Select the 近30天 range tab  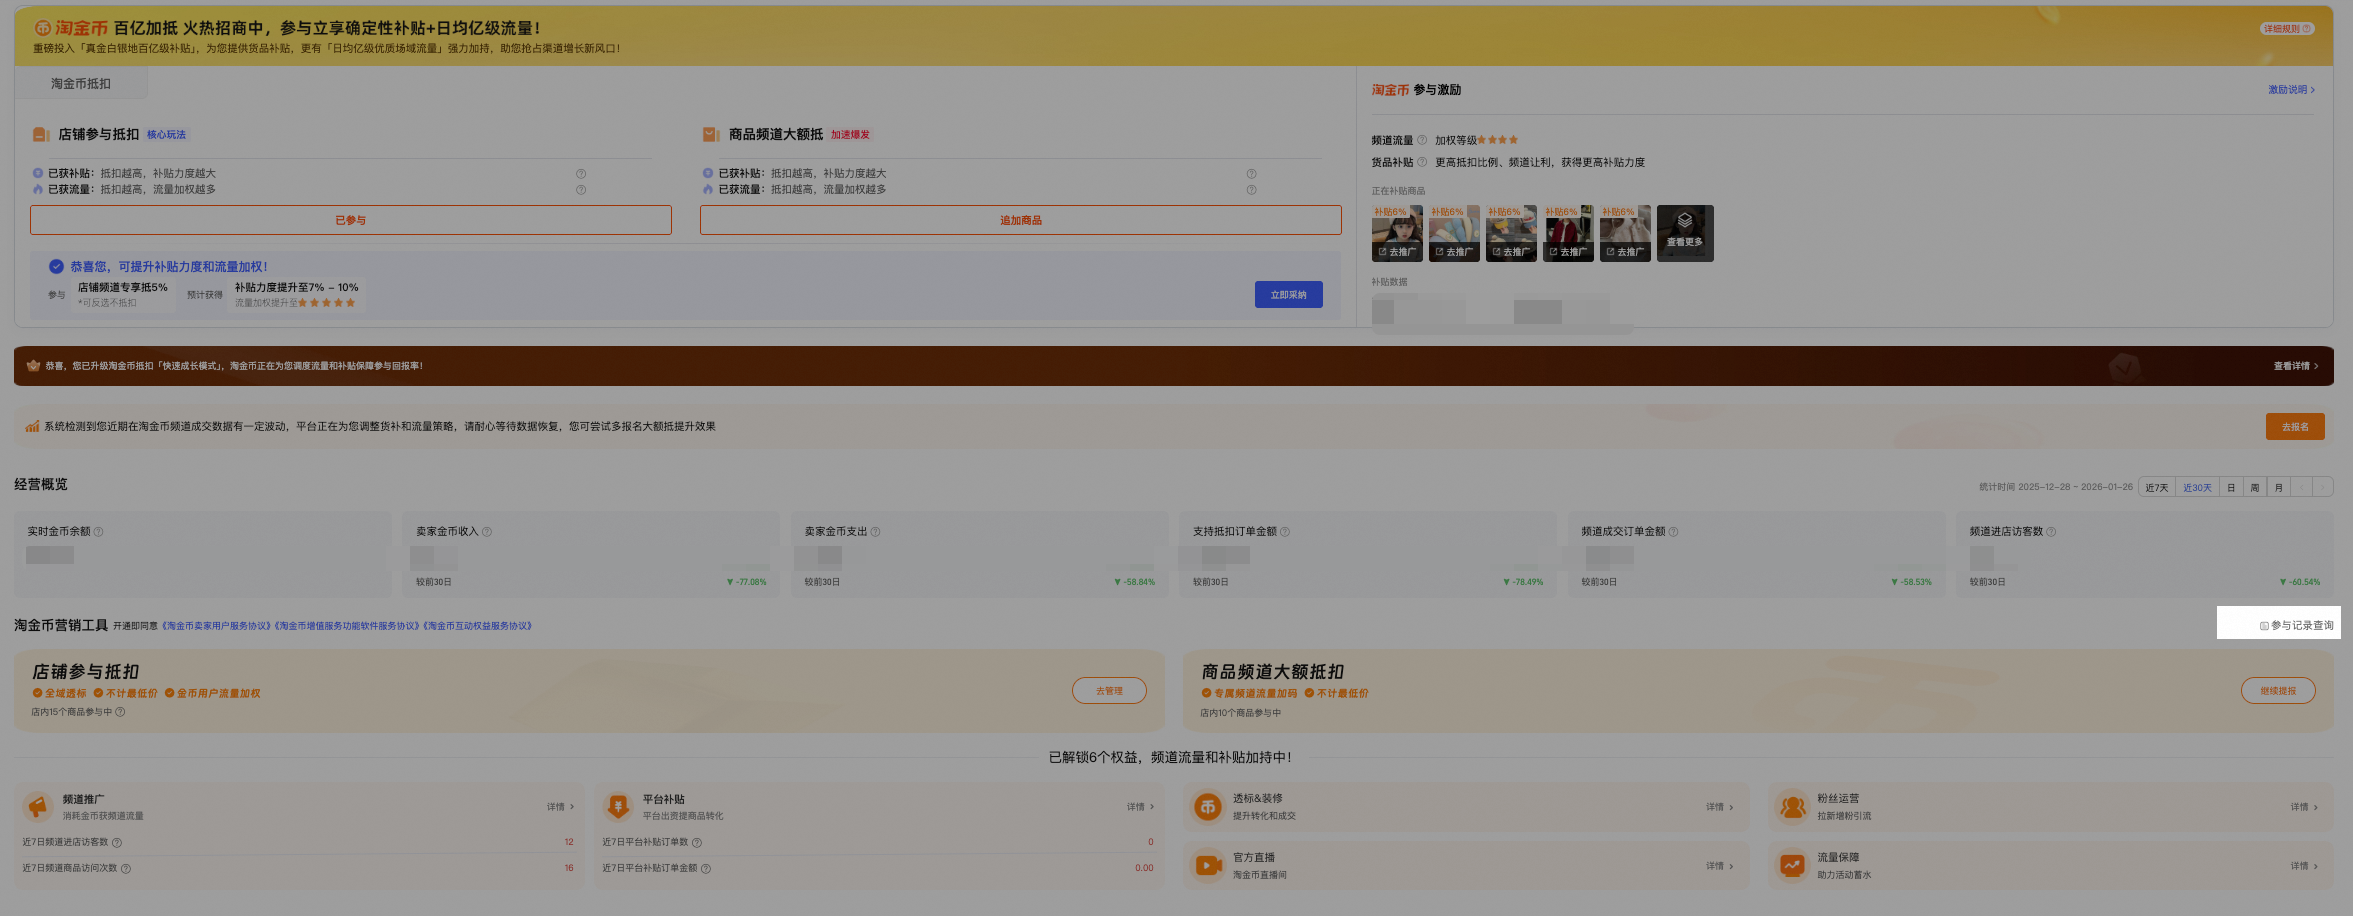[x=2197, y=488]
